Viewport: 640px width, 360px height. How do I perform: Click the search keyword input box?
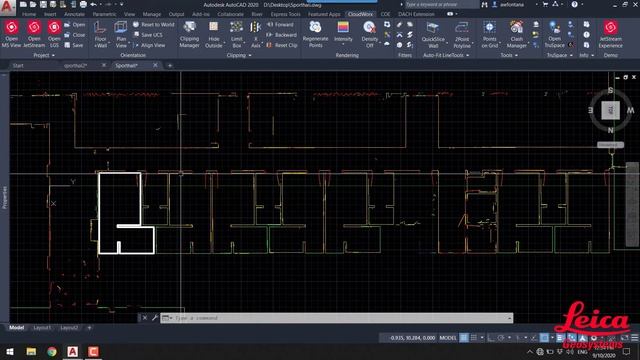(441, 4)
